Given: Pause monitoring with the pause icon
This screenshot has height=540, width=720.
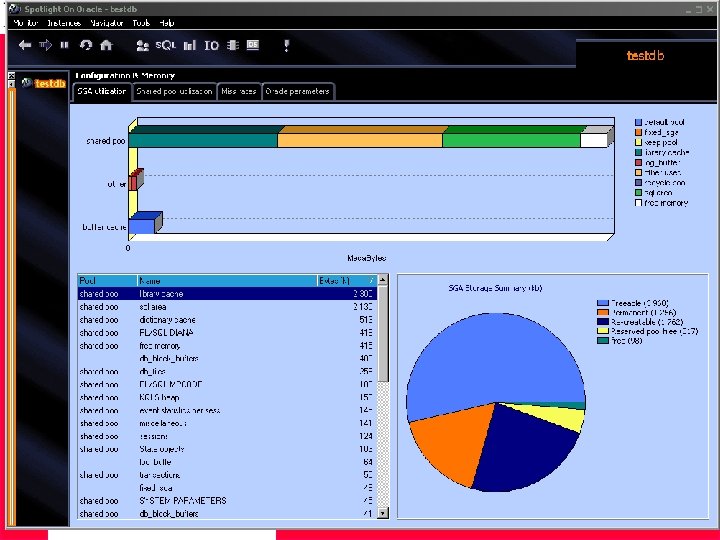Looking at the screenshot, I should coord(64,45).
